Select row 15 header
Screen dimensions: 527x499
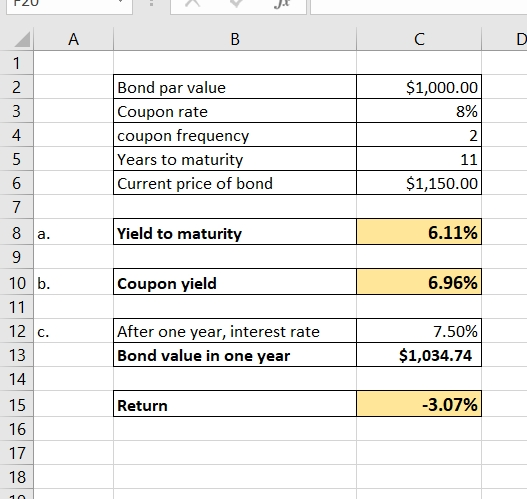[x=16, y=405]
